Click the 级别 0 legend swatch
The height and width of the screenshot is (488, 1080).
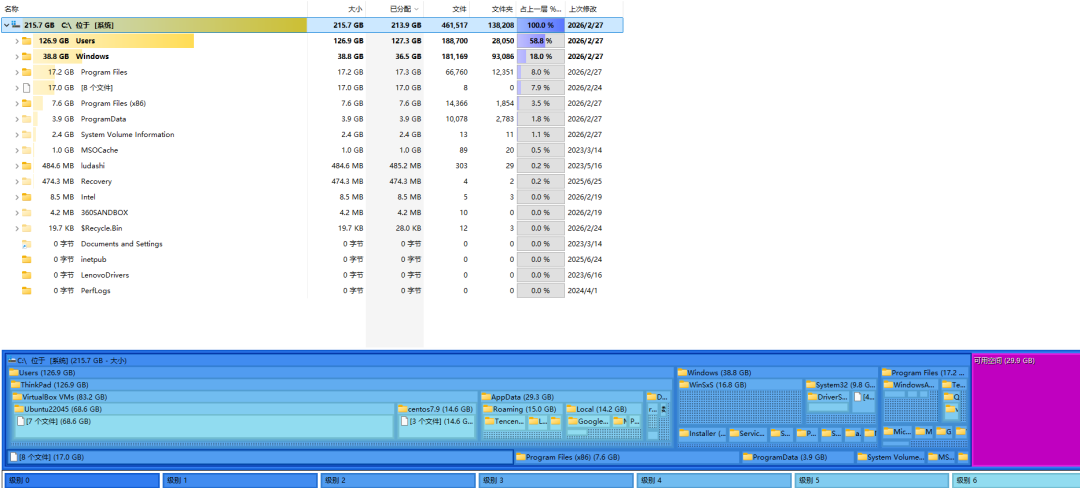tap(81, 480)
